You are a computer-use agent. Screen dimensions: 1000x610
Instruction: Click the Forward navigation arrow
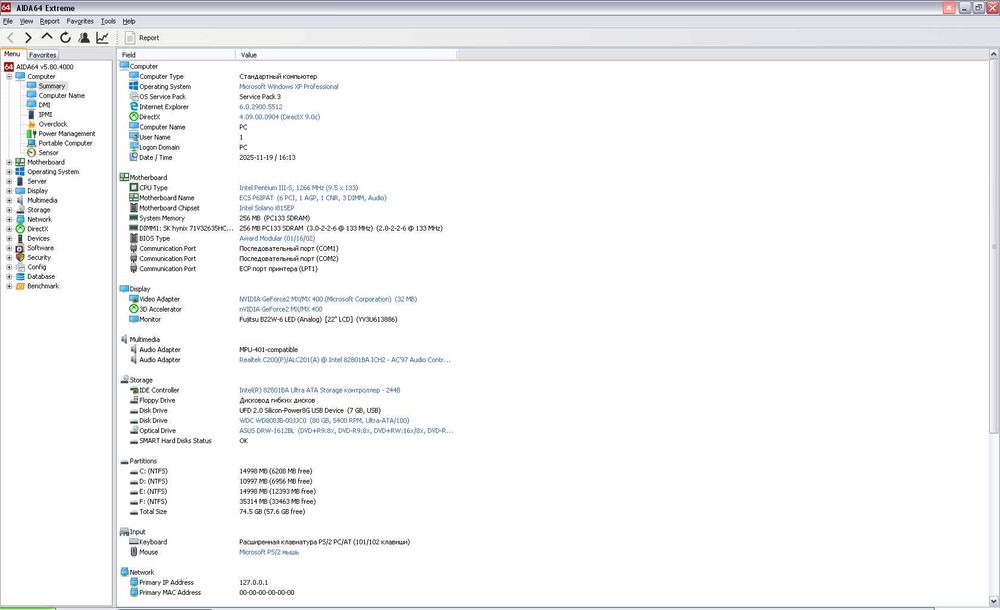coord(28,38)
